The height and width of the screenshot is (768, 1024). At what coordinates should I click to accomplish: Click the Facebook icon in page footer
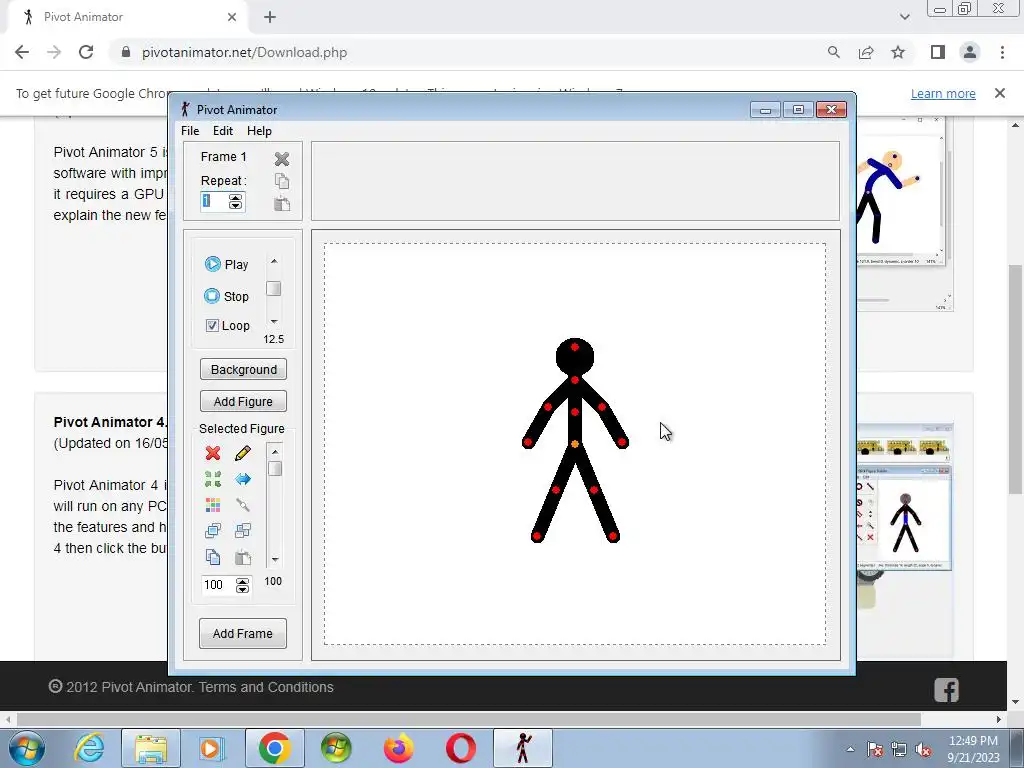pyautogui.click(x=946, y=690)
